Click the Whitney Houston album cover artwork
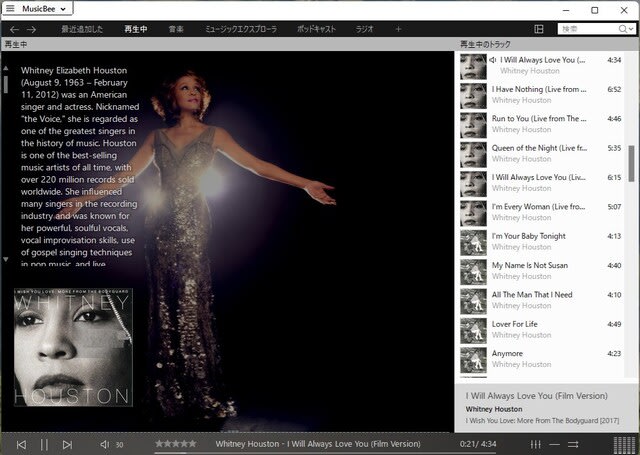Screen dimensions: 640x455 tap(73, 347)
